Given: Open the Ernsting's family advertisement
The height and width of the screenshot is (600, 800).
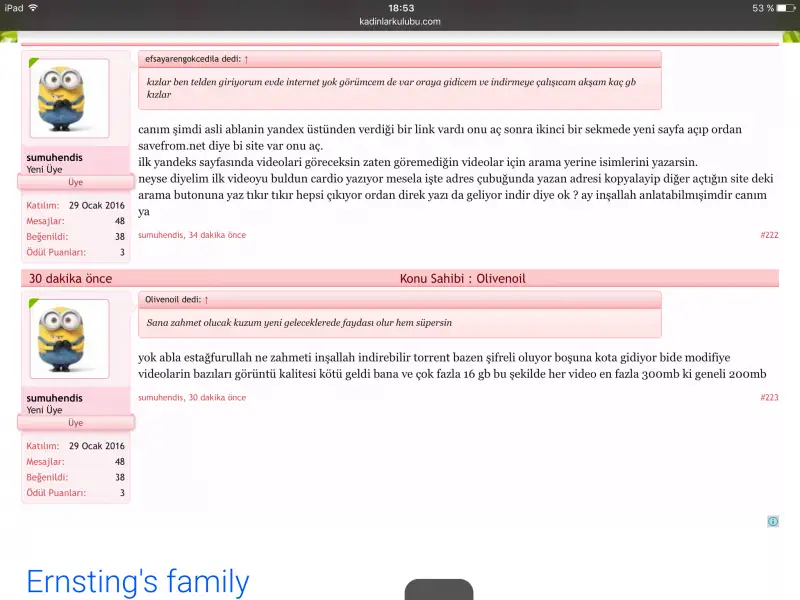Looking at the screenshot, I should (137, 581).
